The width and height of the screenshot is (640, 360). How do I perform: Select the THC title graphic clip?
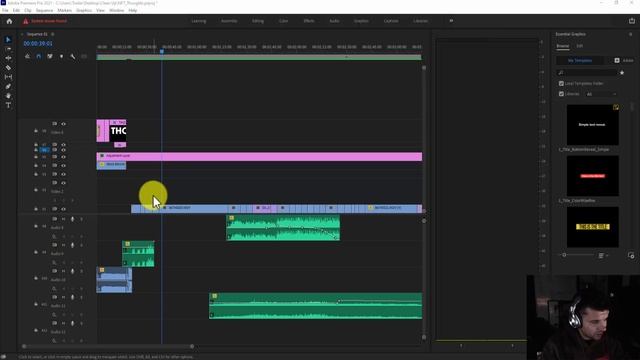pos(118,131)
